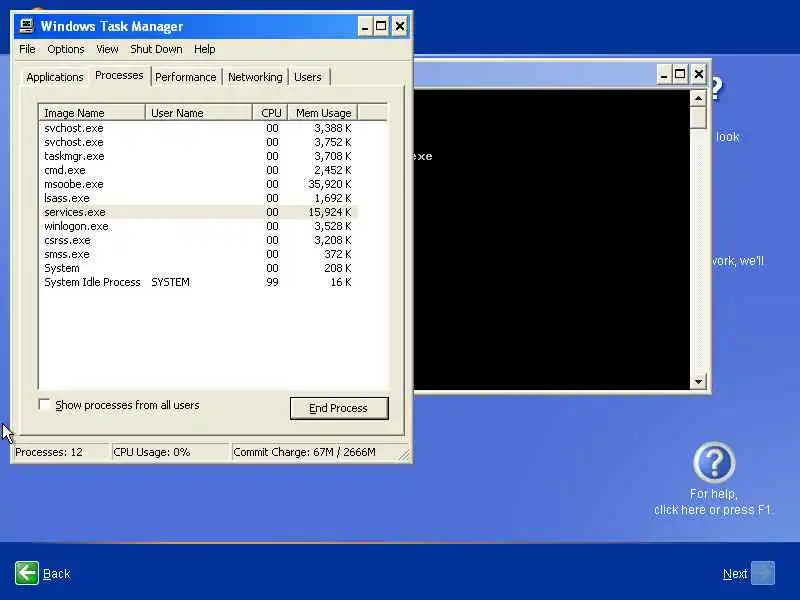Sort by User Name column header
Screen dimensions: 800x600
[x=199, y=113]
